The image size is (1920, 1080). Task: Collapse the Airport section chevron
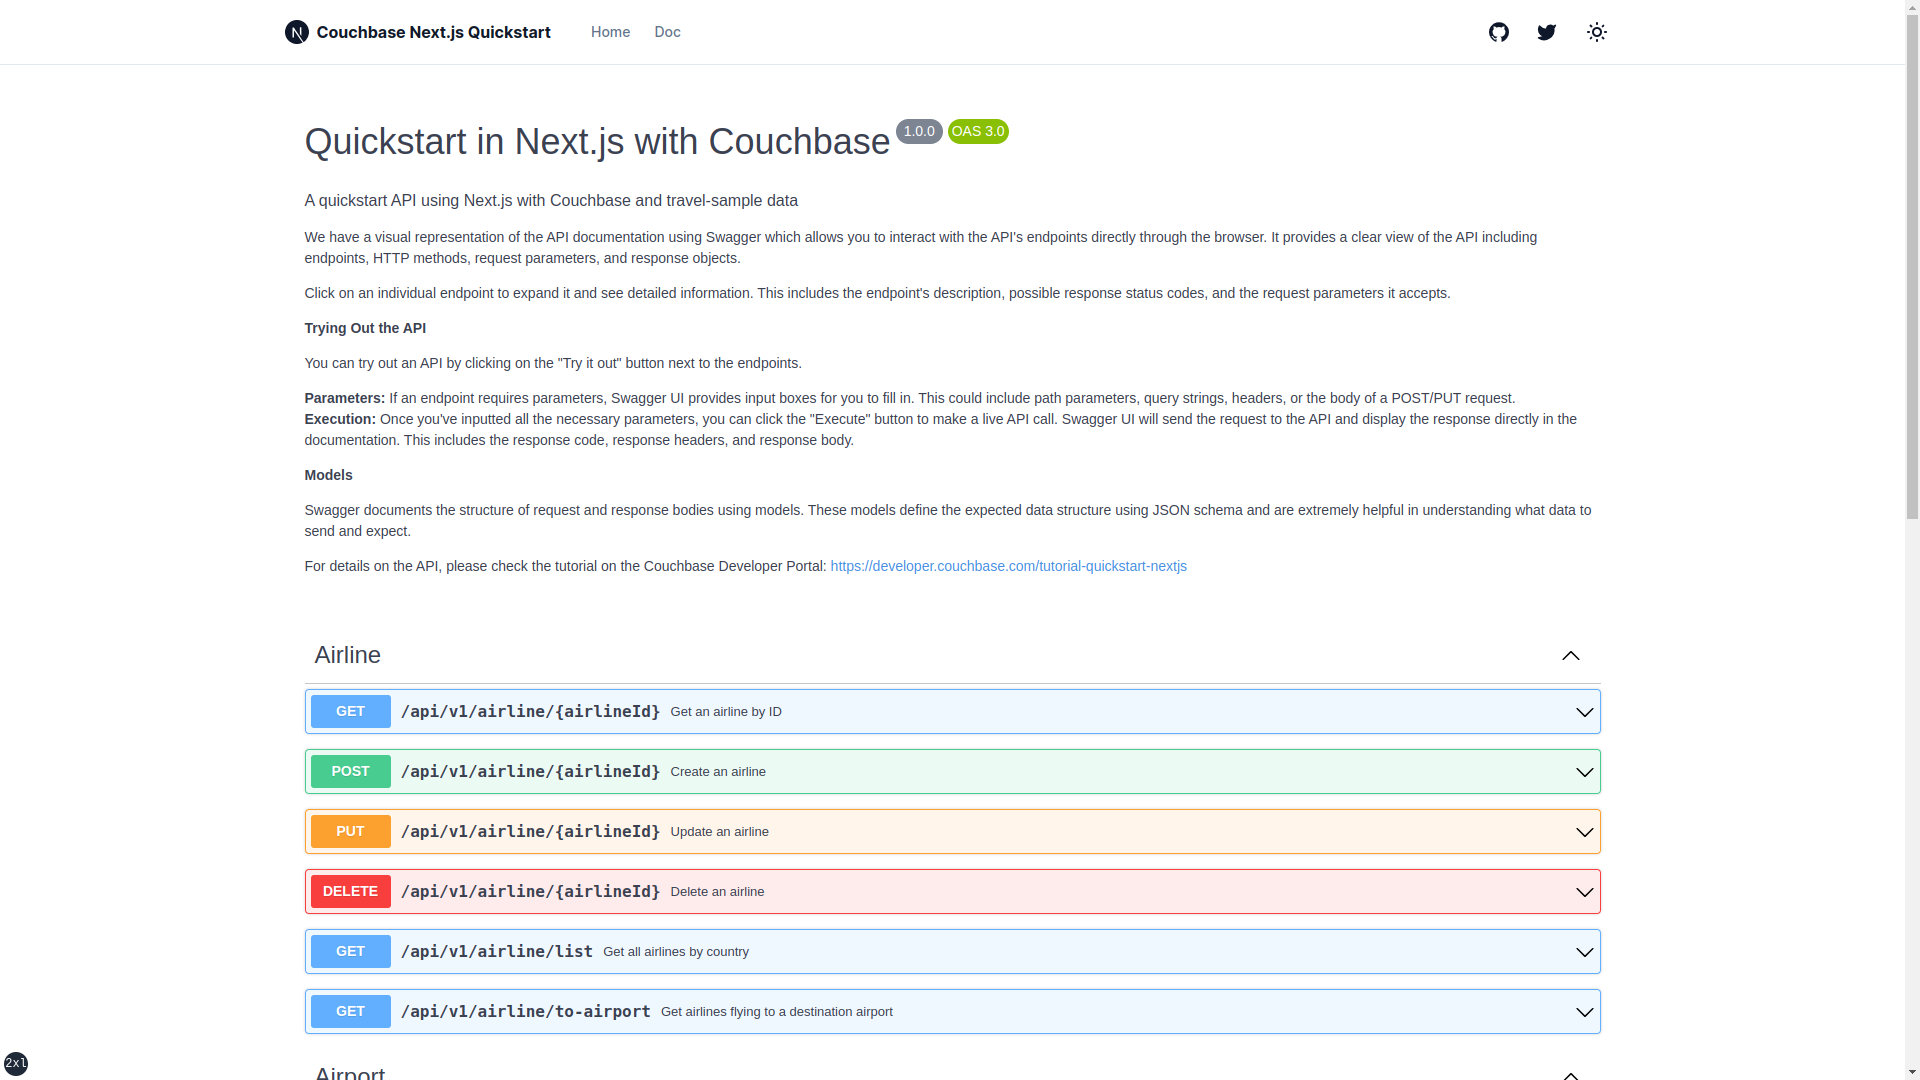(1570, 1074)
